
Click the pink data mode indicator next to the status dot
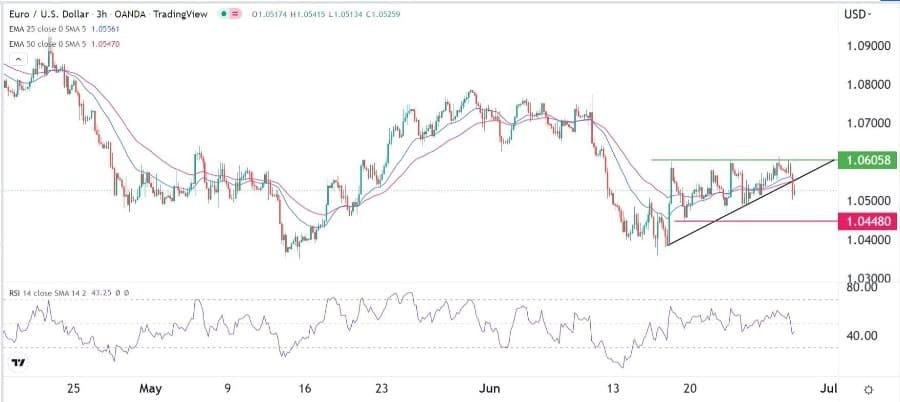(x=235, y=13)
